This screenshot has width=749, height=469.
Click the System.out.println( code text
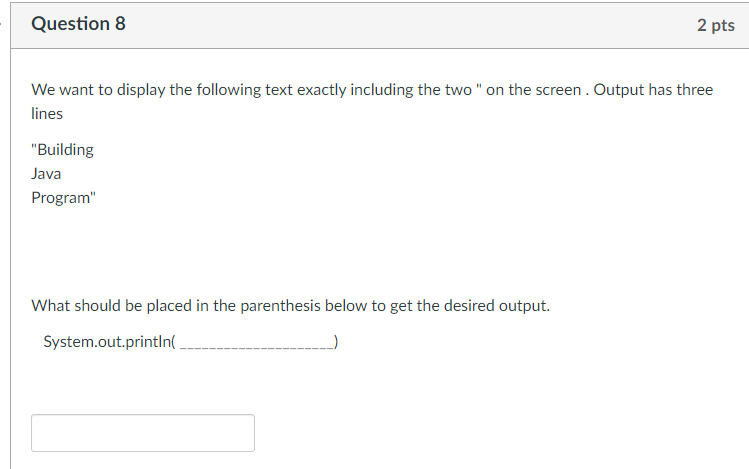[109, 341]
